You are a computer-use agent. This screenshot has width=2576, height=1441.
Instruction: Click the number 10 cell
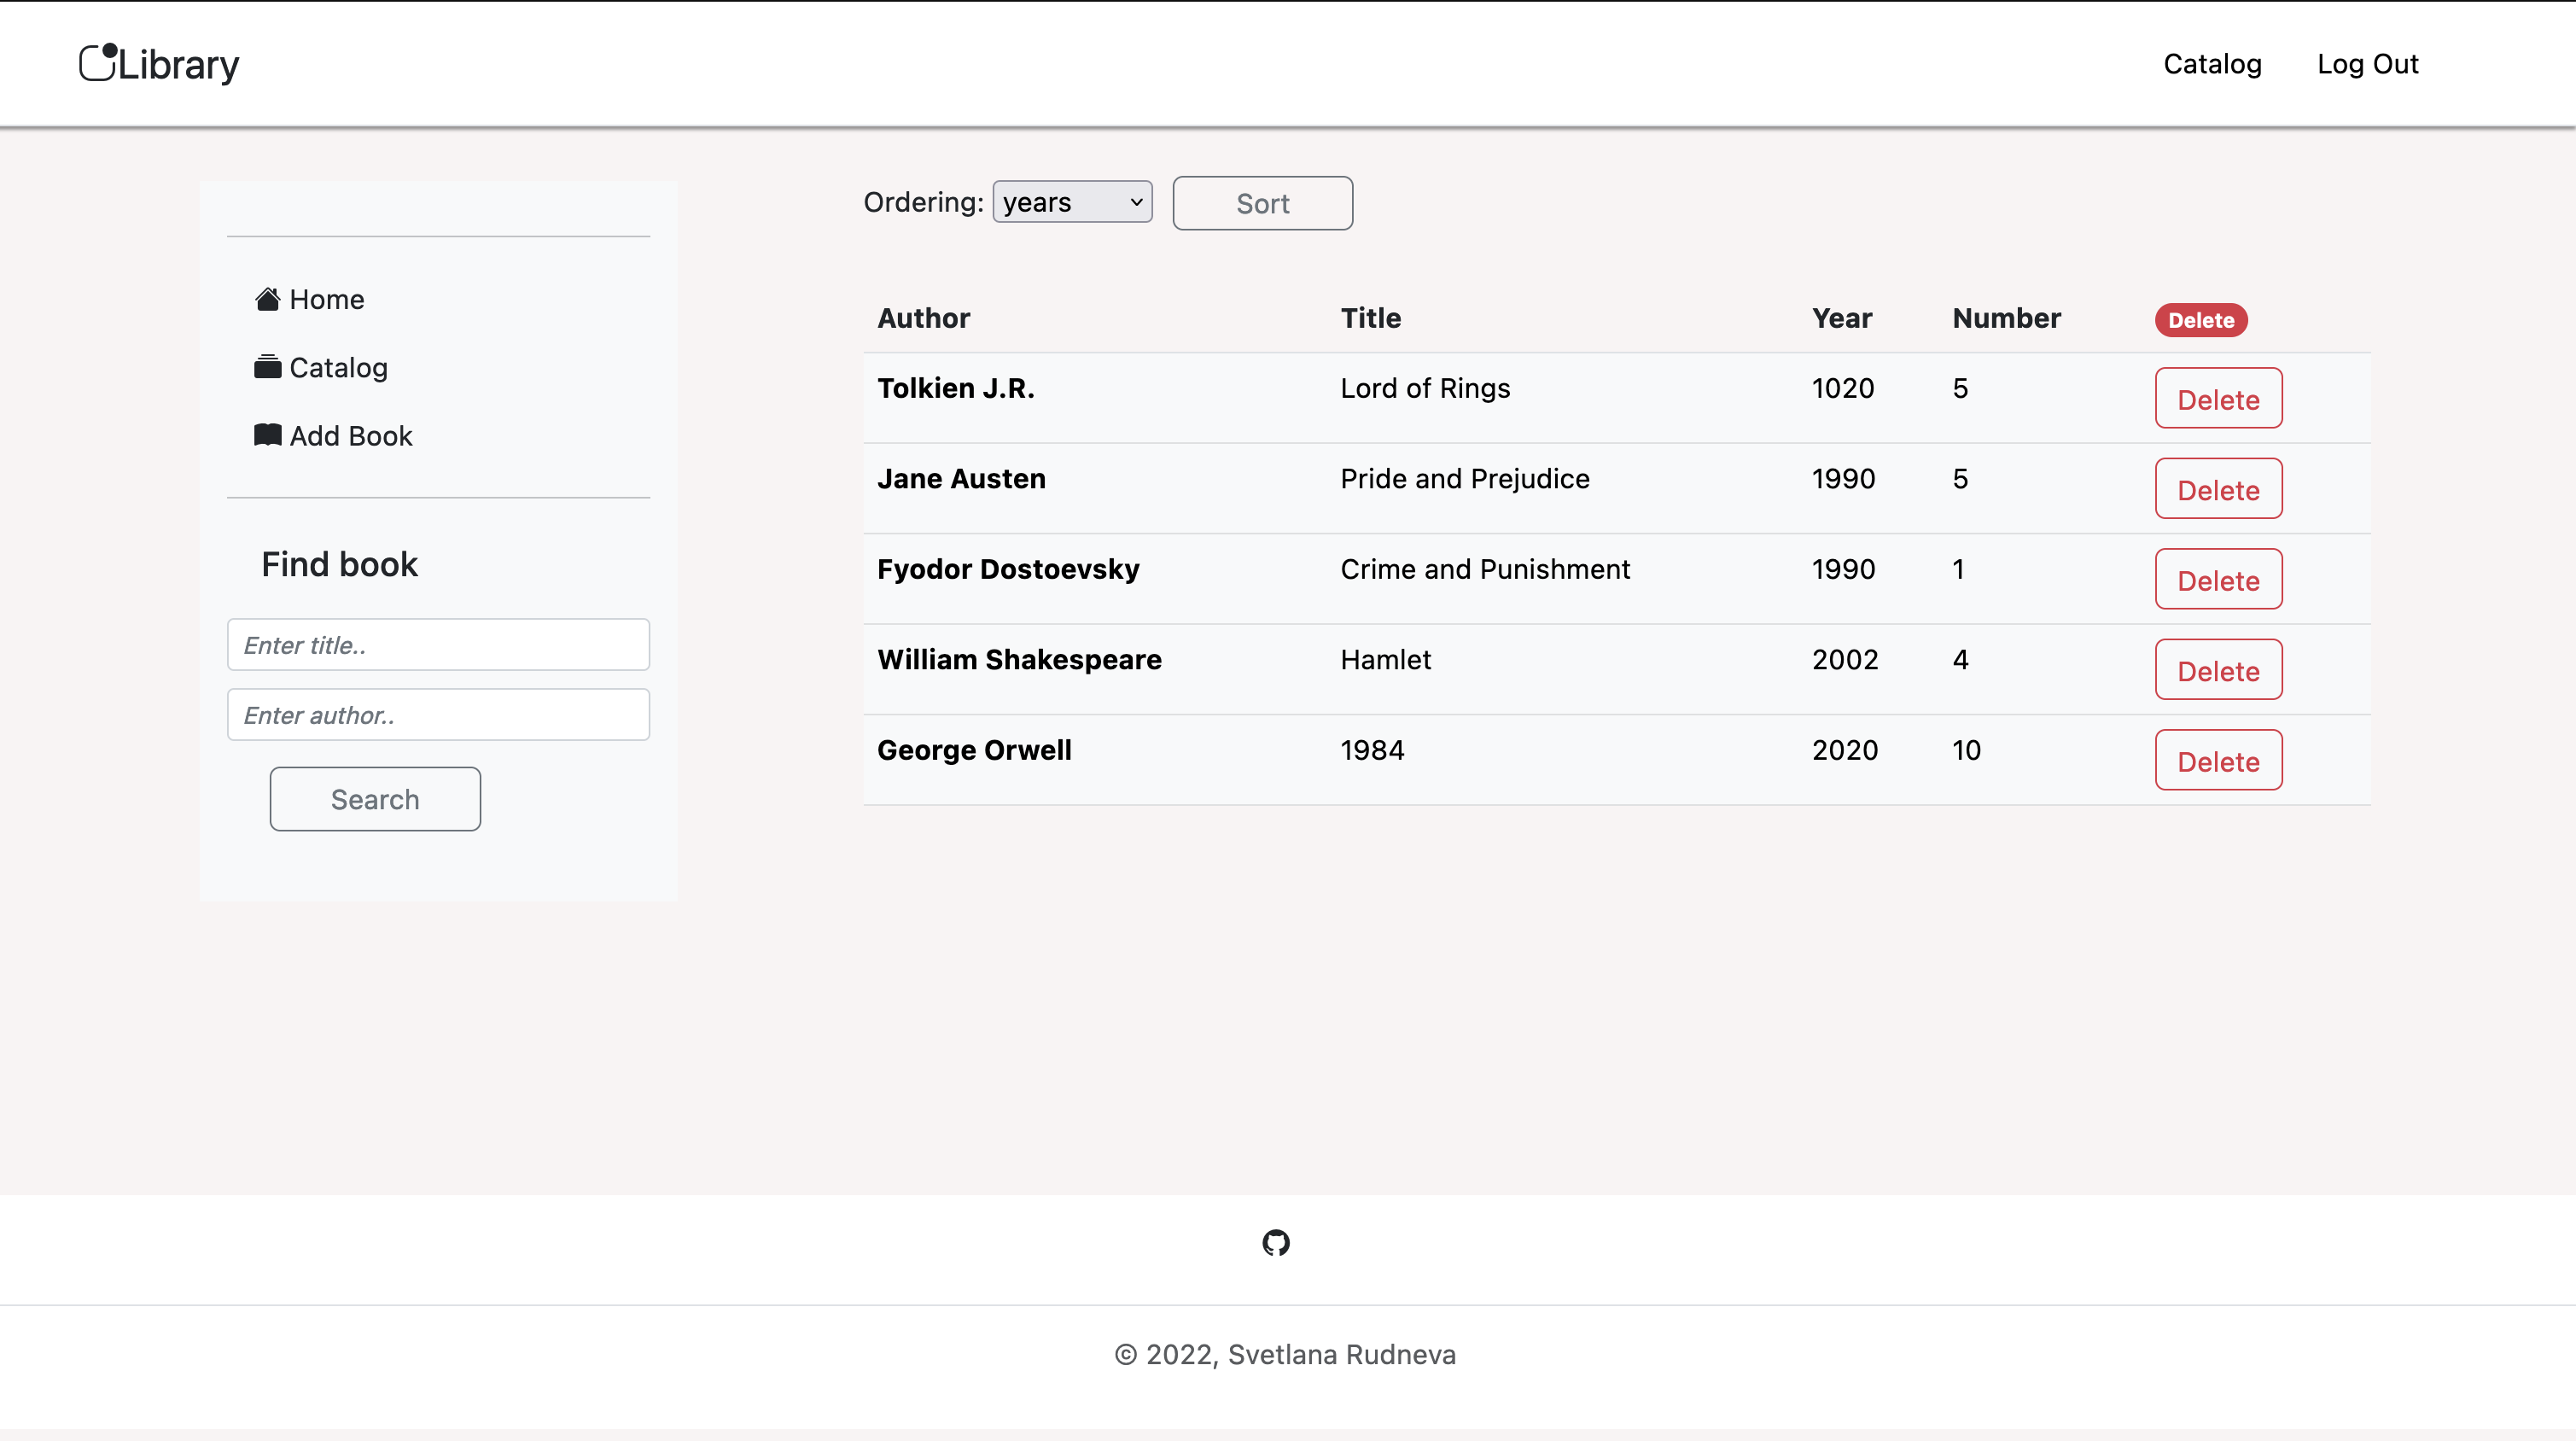(1966, 750)
